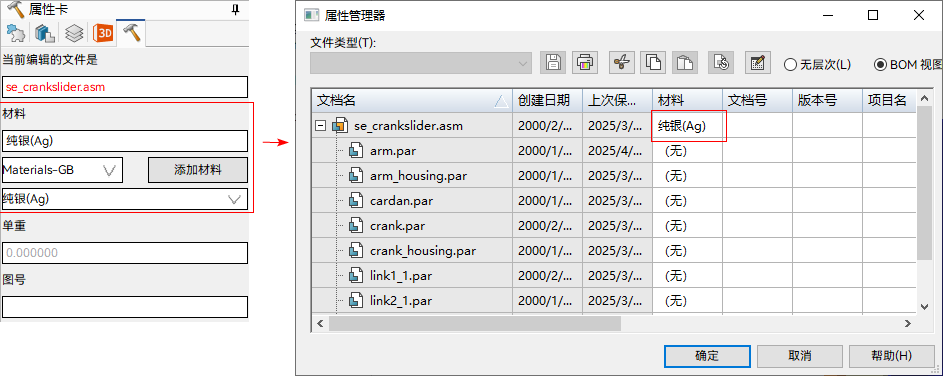The width and height of the screenshot is (945, 379).
Task: Click the 项目名 column header
Action: [x=889, y=101]
